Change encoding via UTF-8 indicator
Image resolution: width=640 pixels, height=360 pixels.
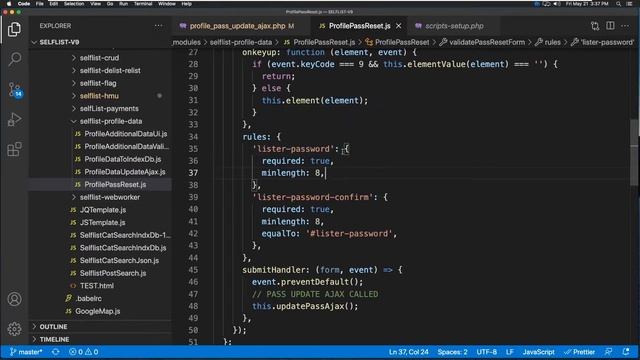pos(487,352)
